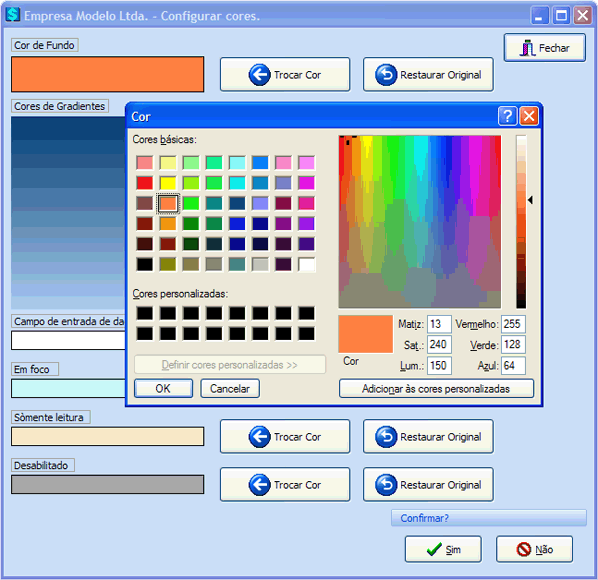
Task: Click Adicionar às cores personalizadas button
Action: click(436, 389)
